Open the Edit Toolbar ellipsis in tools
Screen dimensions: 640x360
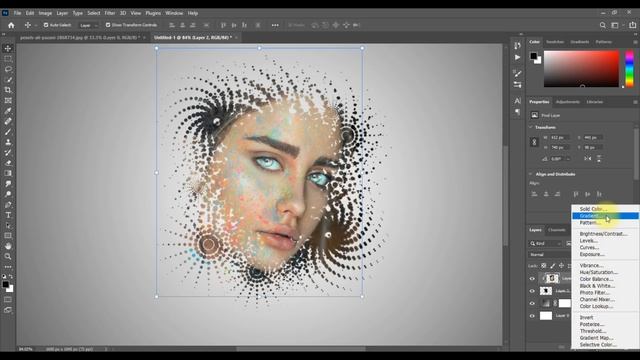tap(8, 267)
